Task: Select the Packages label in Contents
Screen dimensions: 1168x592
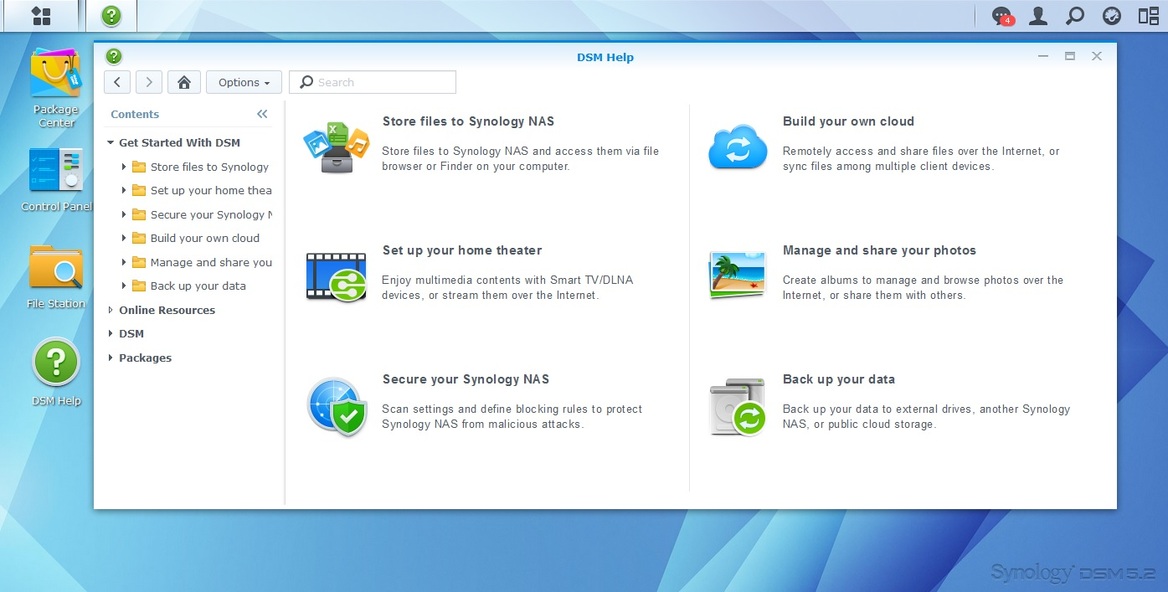Action: [x=145, y=357]
